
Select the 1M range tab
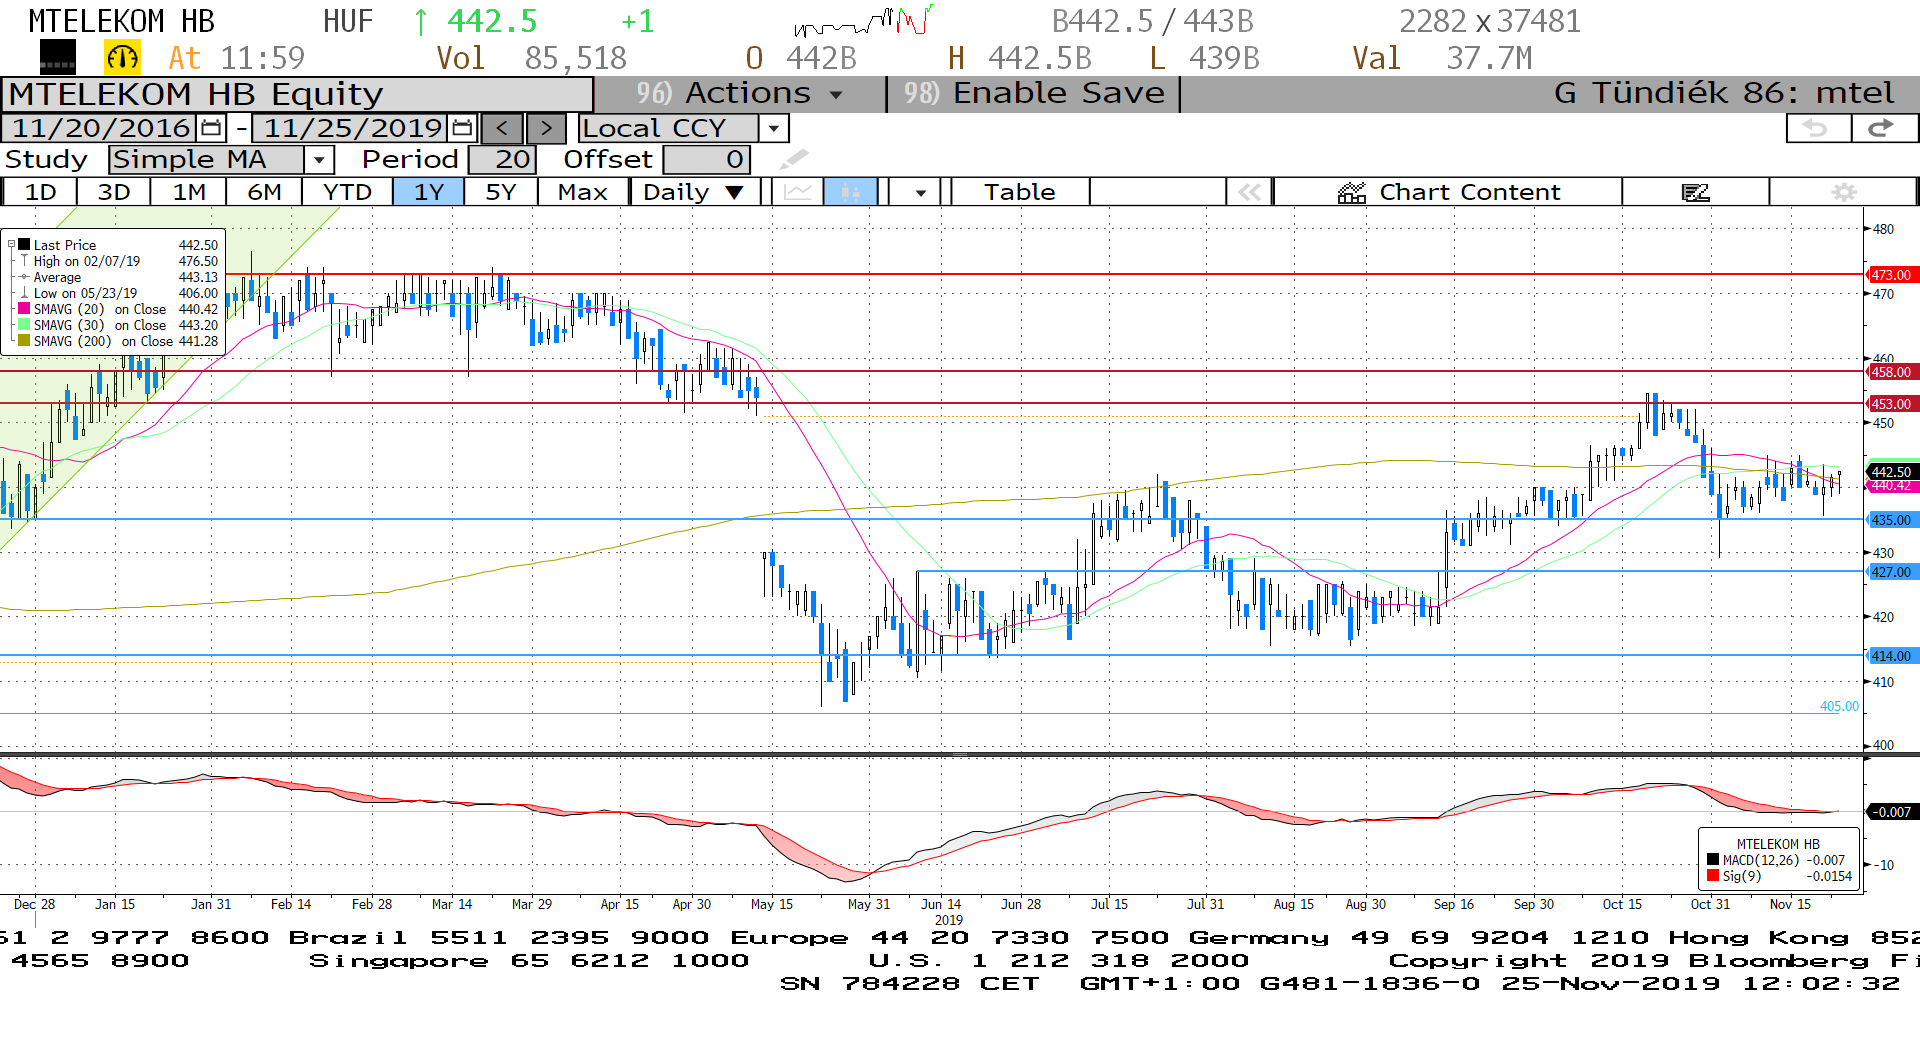[x=189, y=192]
